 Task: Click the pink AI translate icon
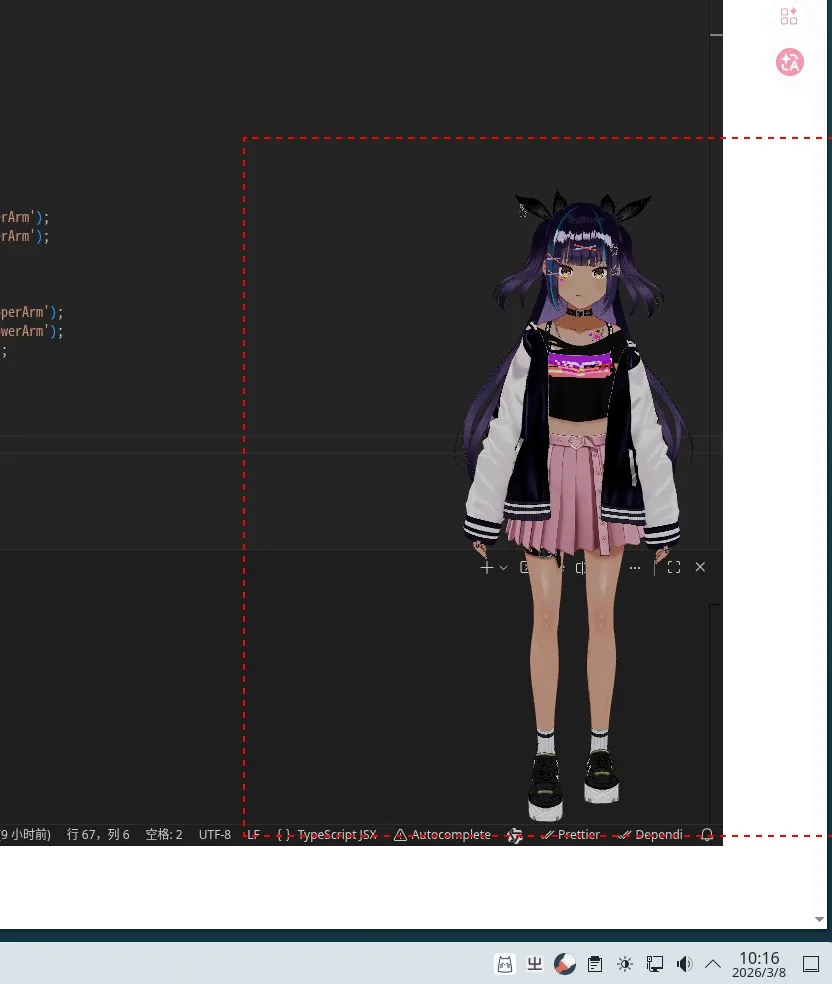(790, 62)
